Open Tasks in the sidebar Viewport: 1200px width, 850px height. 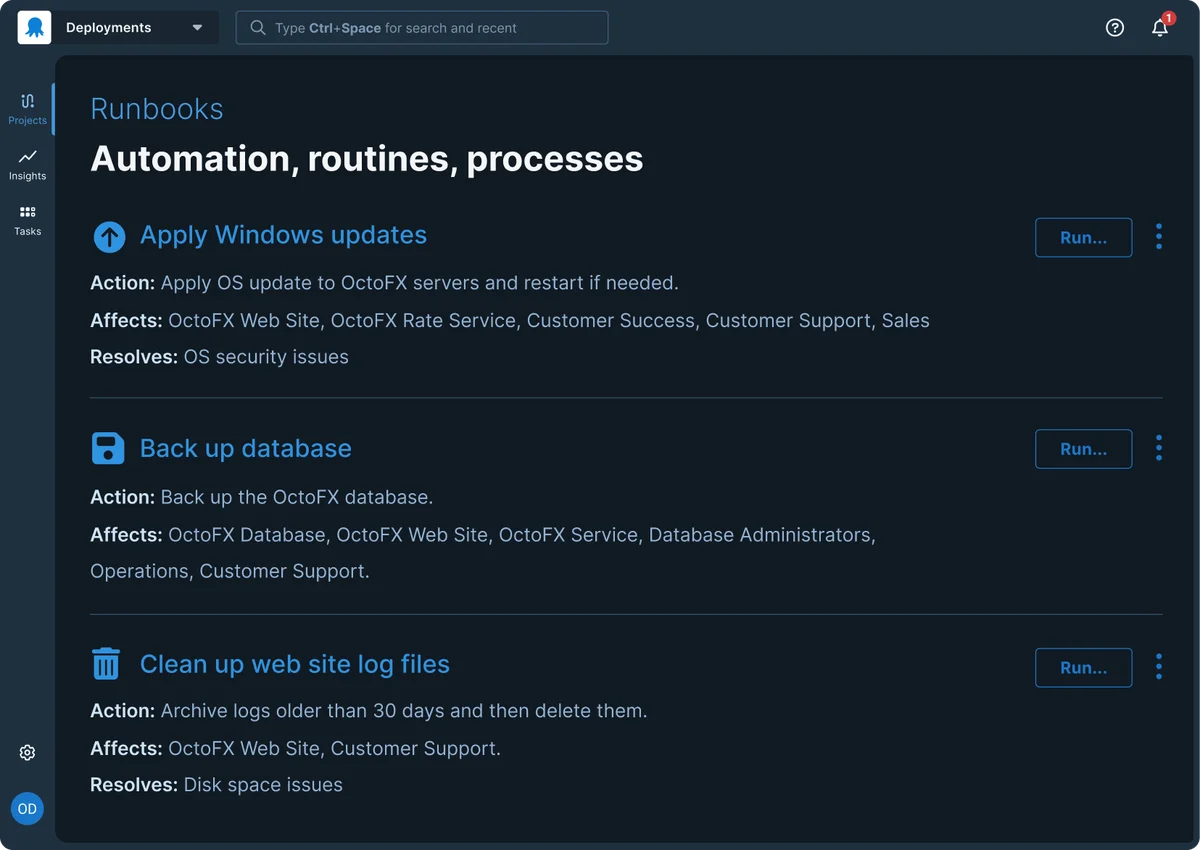27,220
